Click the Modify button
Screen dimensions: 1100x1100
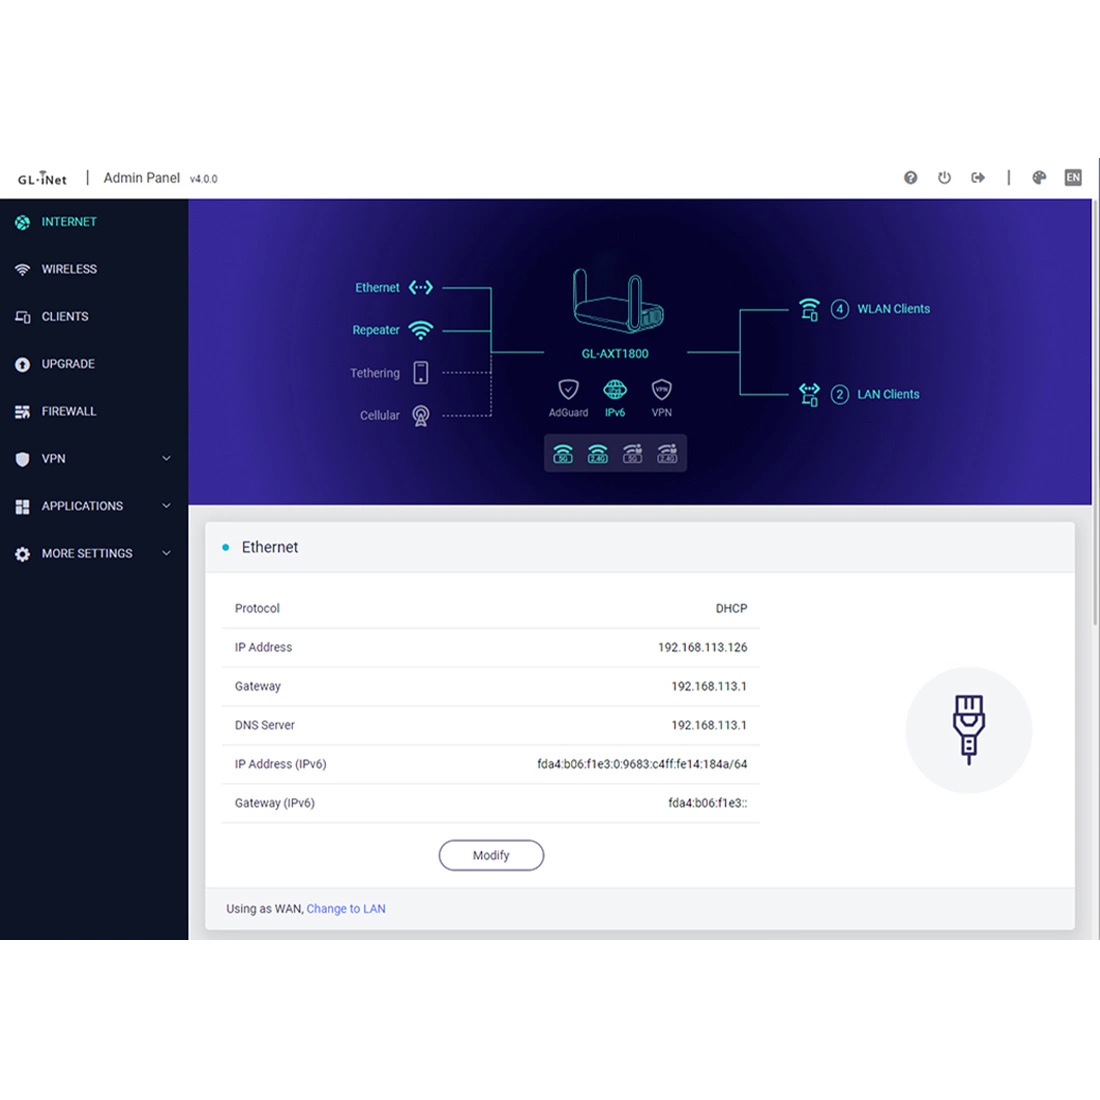pos(491,855)
